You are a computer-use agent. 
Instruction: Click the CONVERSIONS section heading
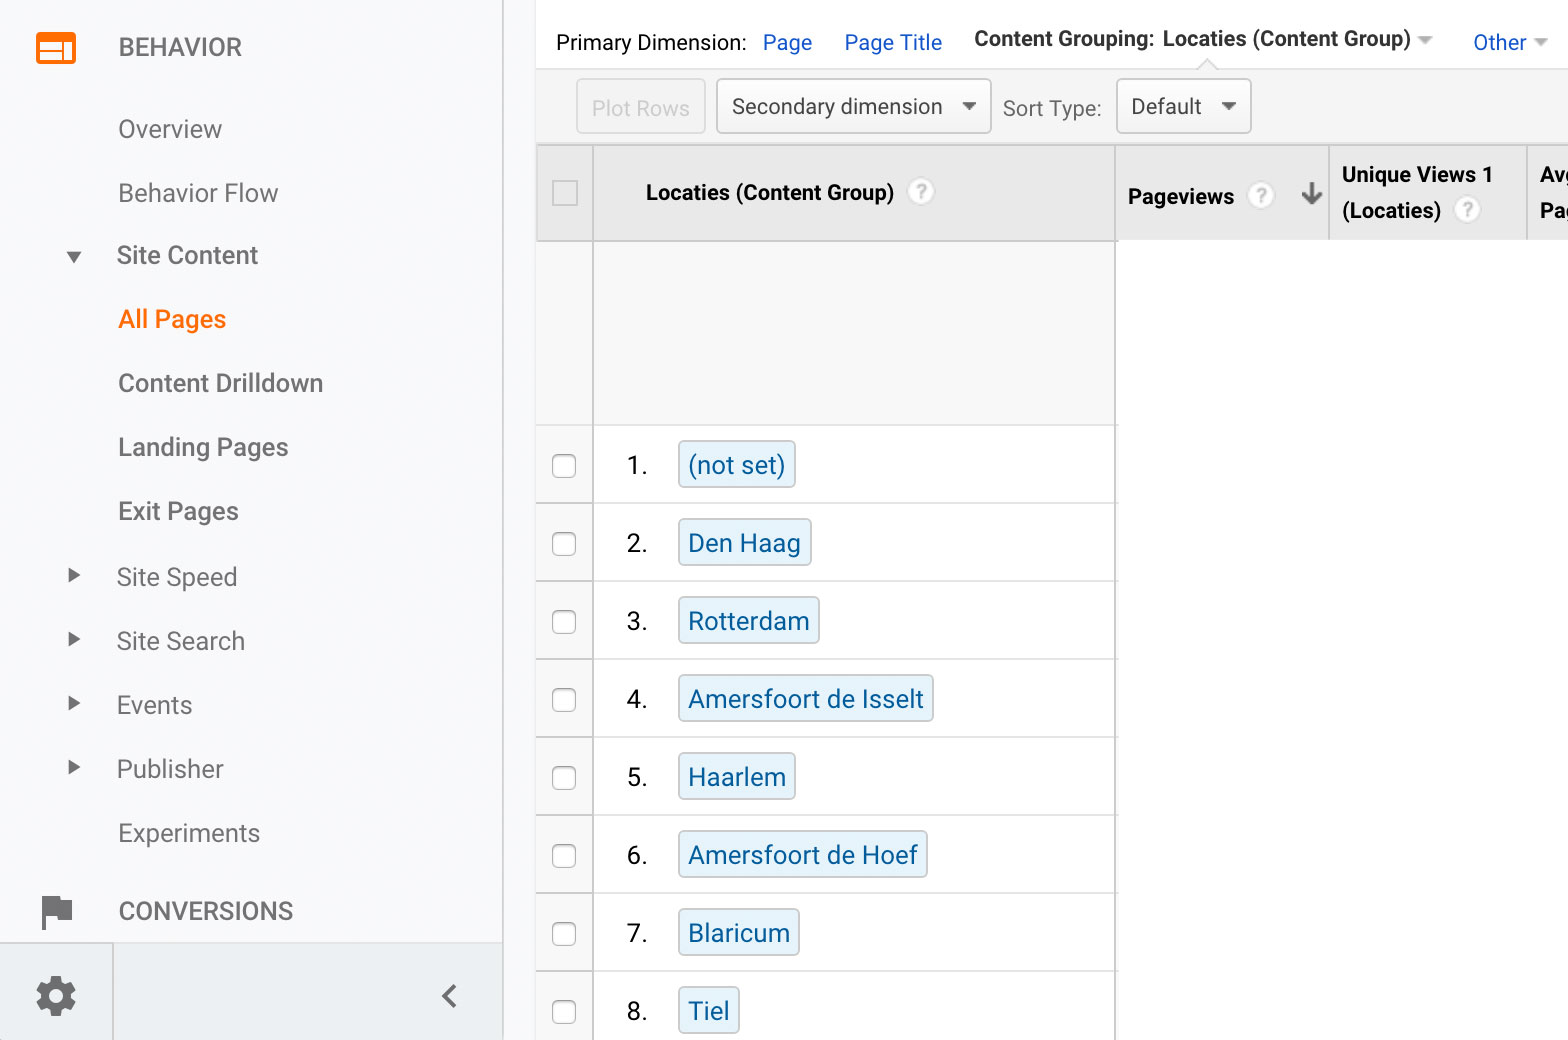pyautogui.click(x=206, y=911)
